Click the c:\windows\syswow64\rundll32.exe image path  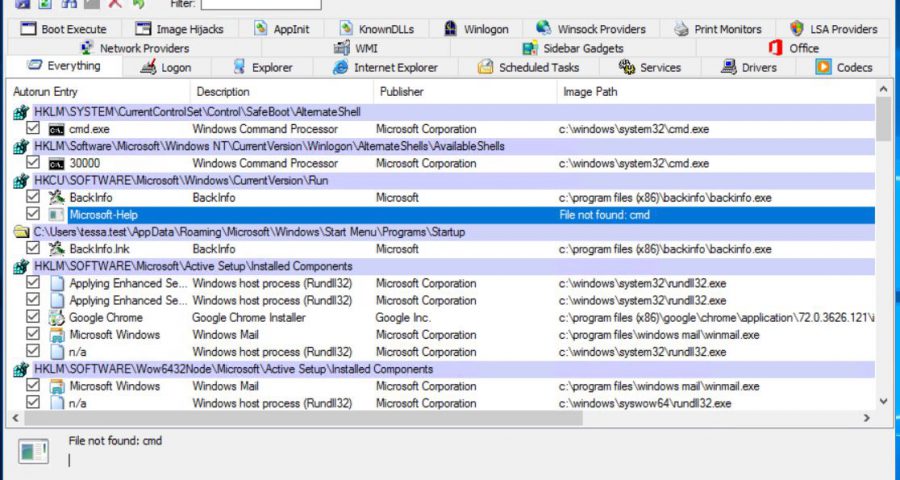(x=645, y=404)
